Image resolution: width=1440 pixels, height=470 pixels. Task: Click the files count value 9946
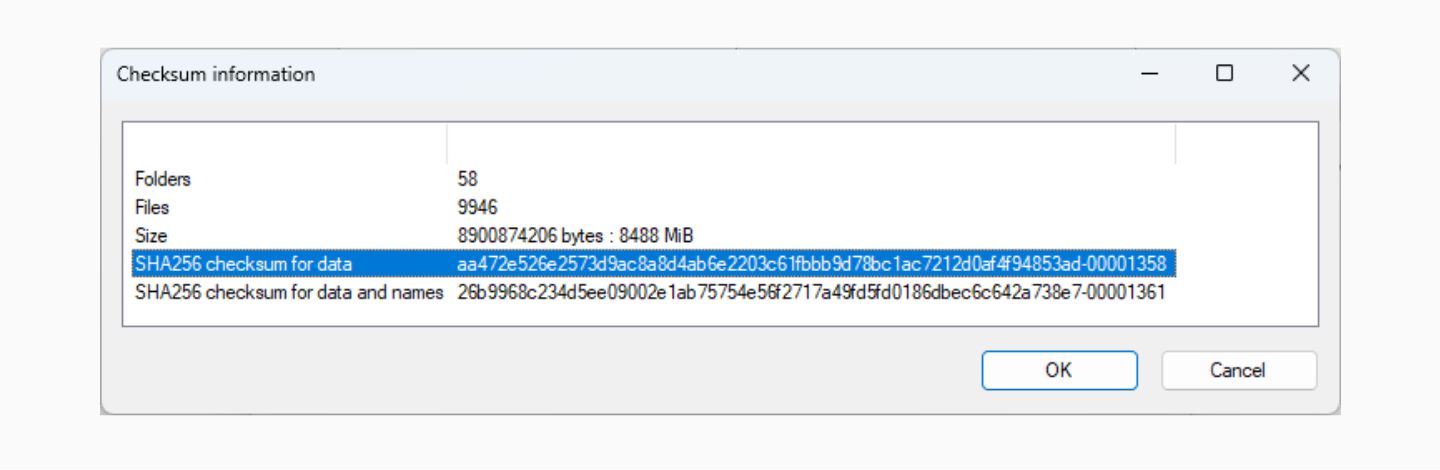(477, 207)
